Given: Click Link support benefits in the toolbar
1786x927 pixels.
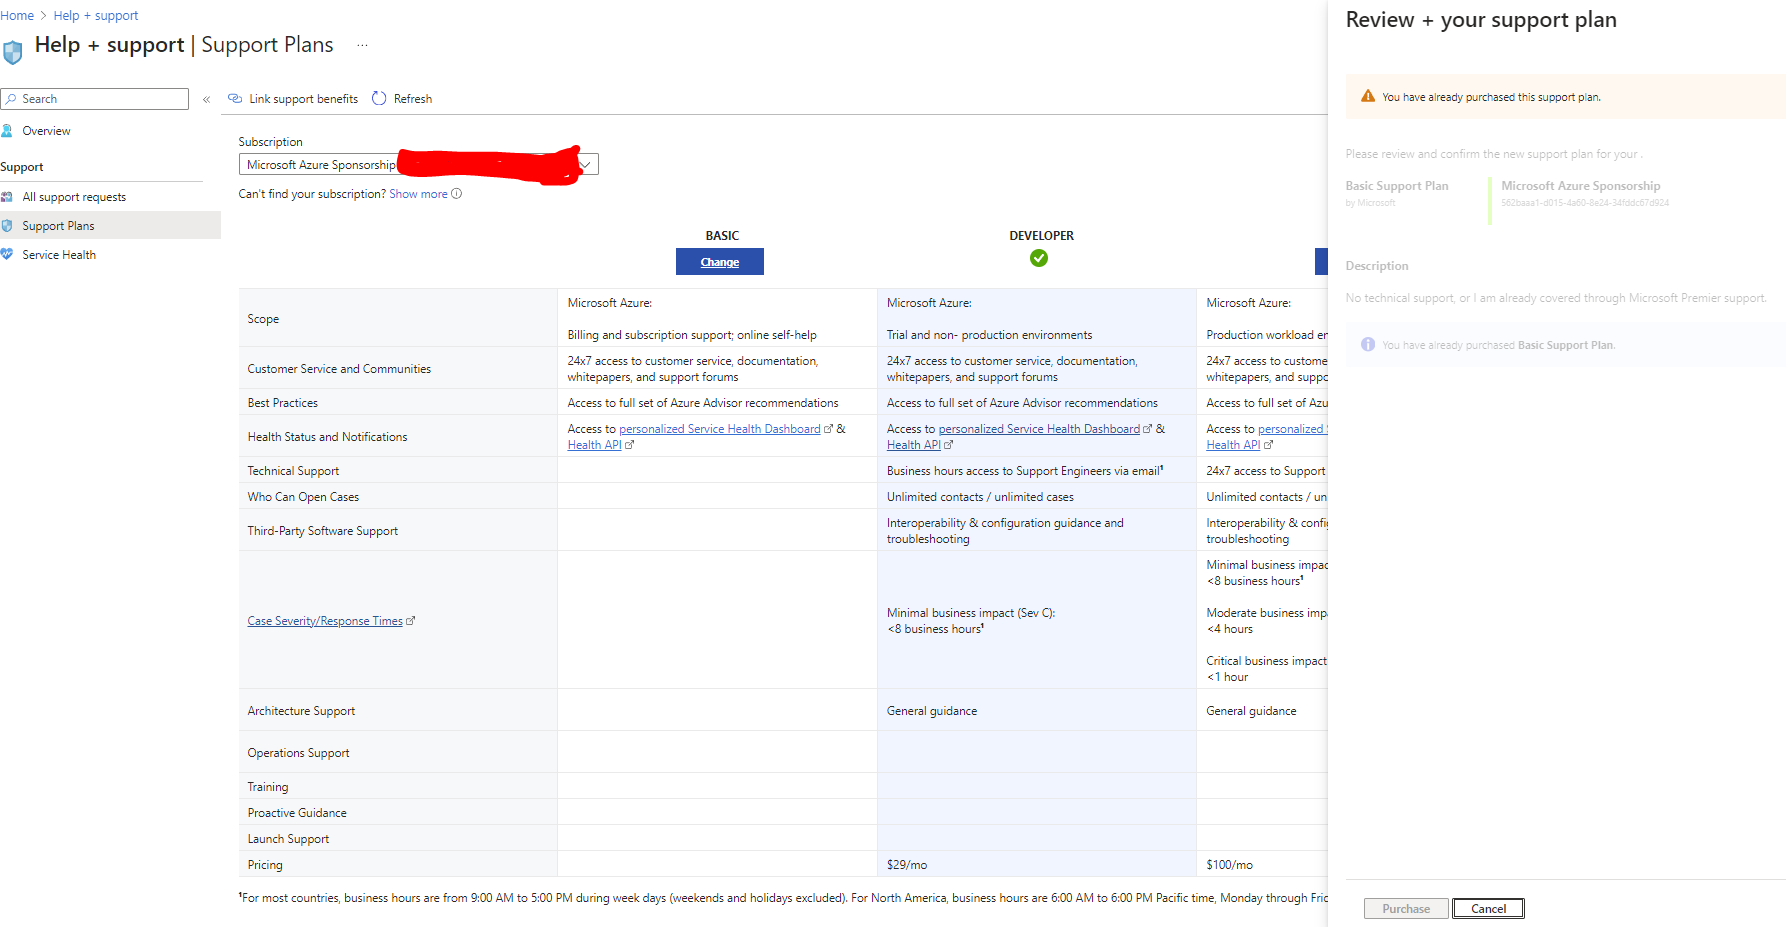Looking at the screenshot, I should [293, 99].
